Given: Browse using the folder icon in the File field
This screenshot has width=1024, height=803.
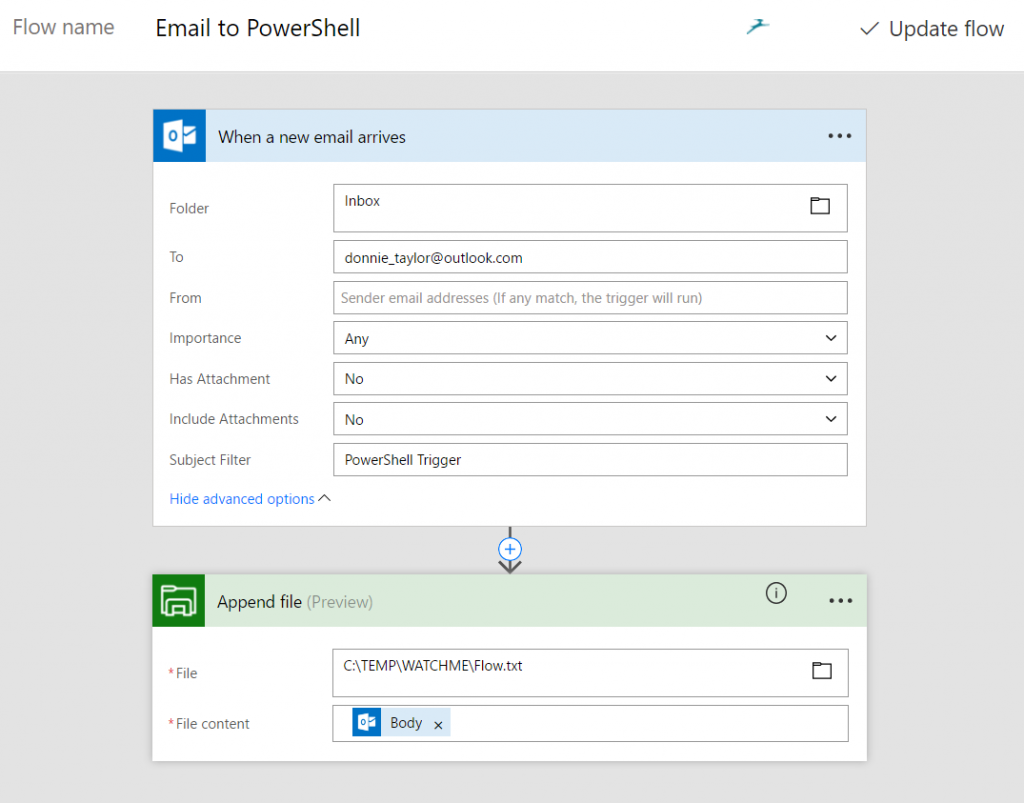Looking at the screenshot, I should point(822,670).
